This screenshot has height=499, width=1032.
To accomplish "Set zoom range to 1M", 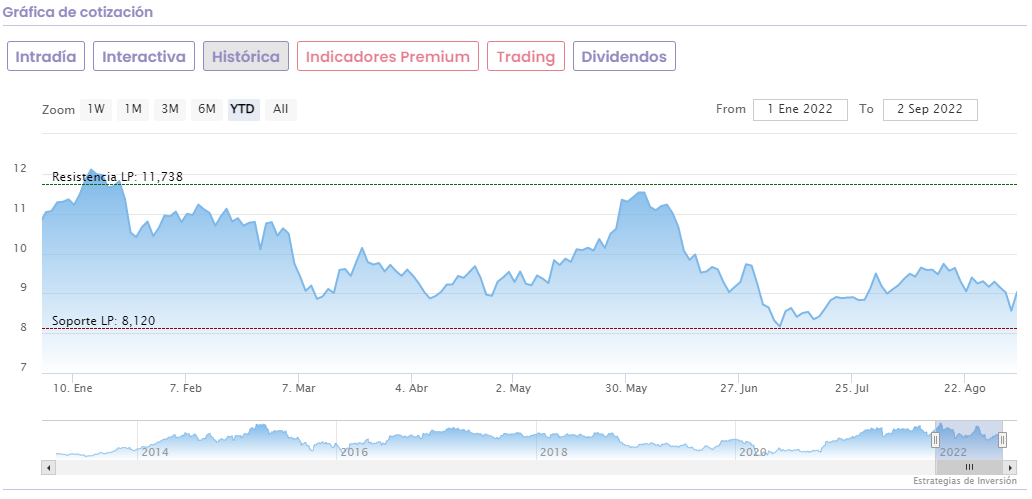I will tap(133, 109).
